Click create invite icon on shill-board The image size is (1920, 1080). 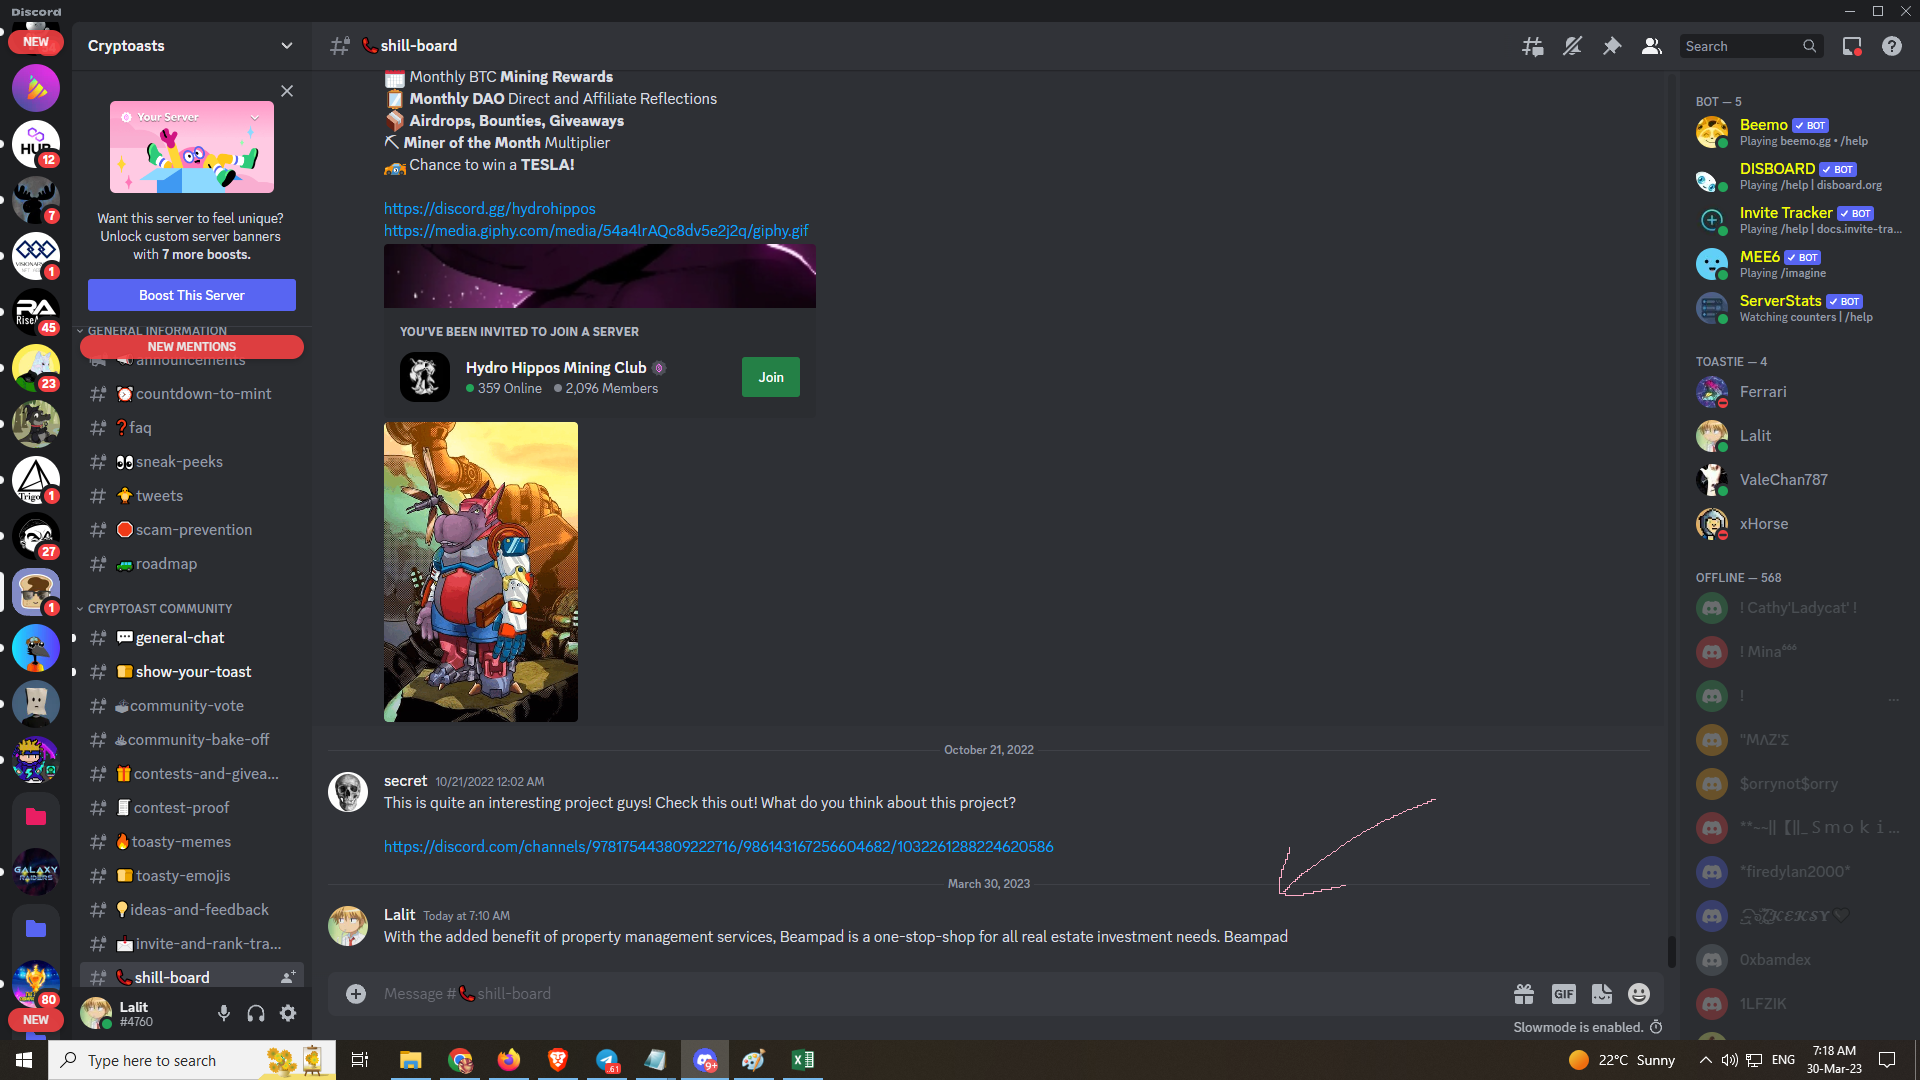point(288,978)
